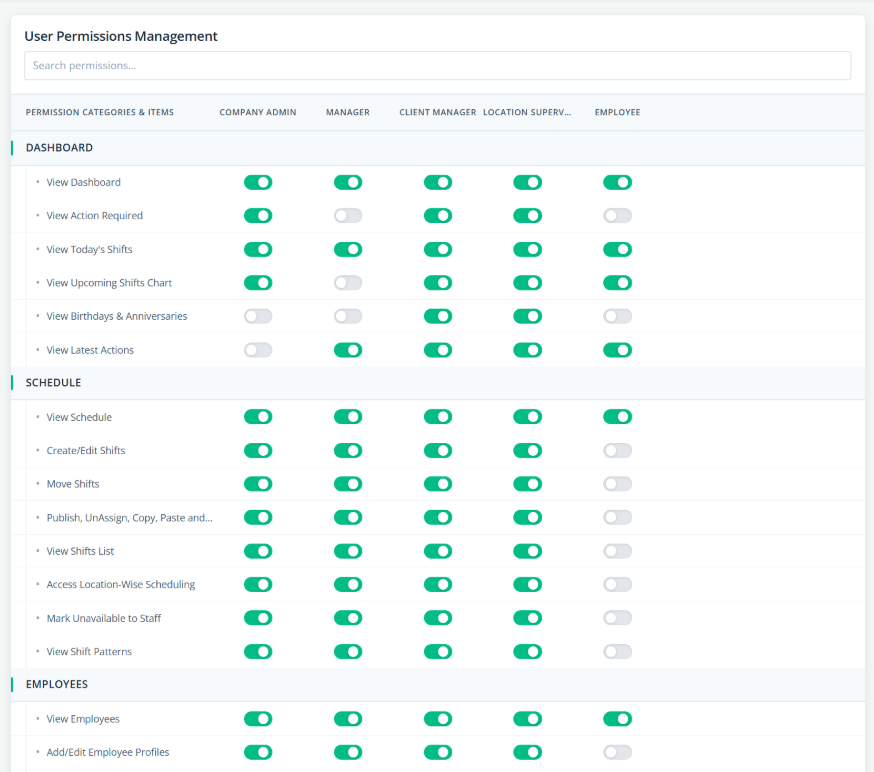Screen dimensions: 874x772
Task: Collapse the Schedule category section
Action: click(x=53, y=383)
